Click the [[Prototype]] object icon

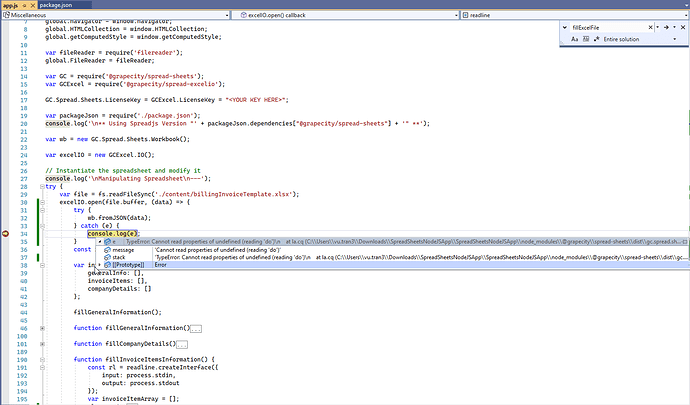pyautogui.click(x=107, y=265)
